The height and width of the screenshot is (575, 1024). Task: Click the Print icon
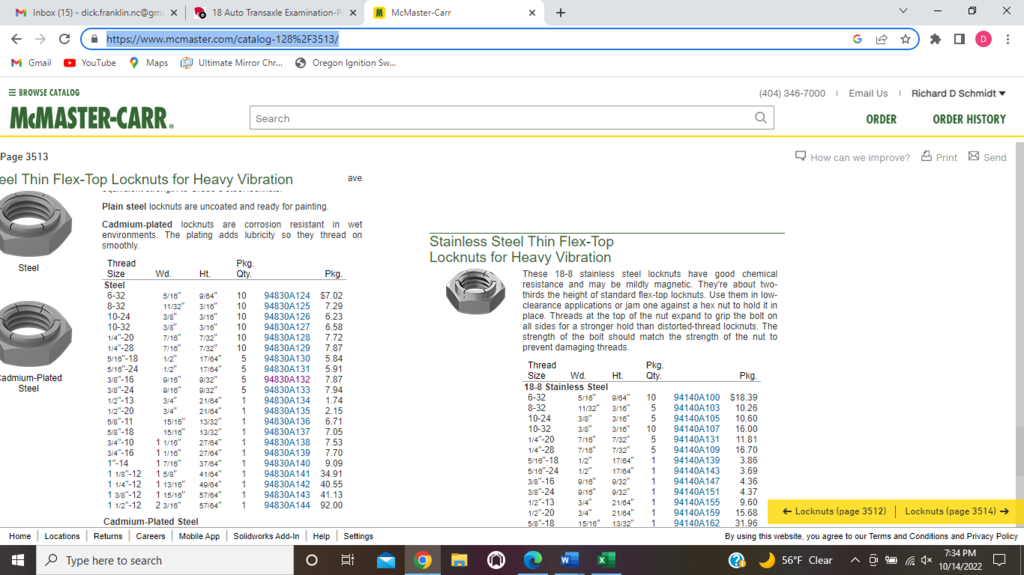tap(926, 156)
